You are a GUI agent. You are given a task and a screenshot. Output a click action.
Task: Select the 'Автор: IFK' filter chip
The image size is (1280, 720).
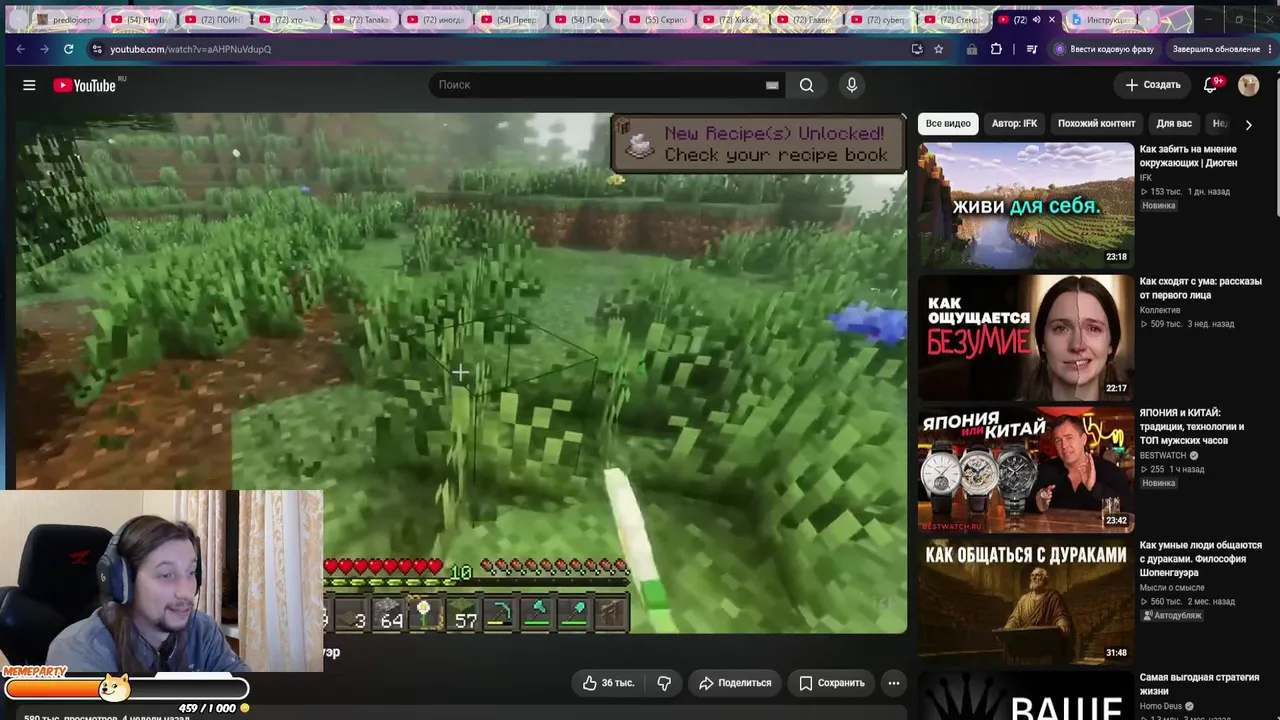point(1014,124)
